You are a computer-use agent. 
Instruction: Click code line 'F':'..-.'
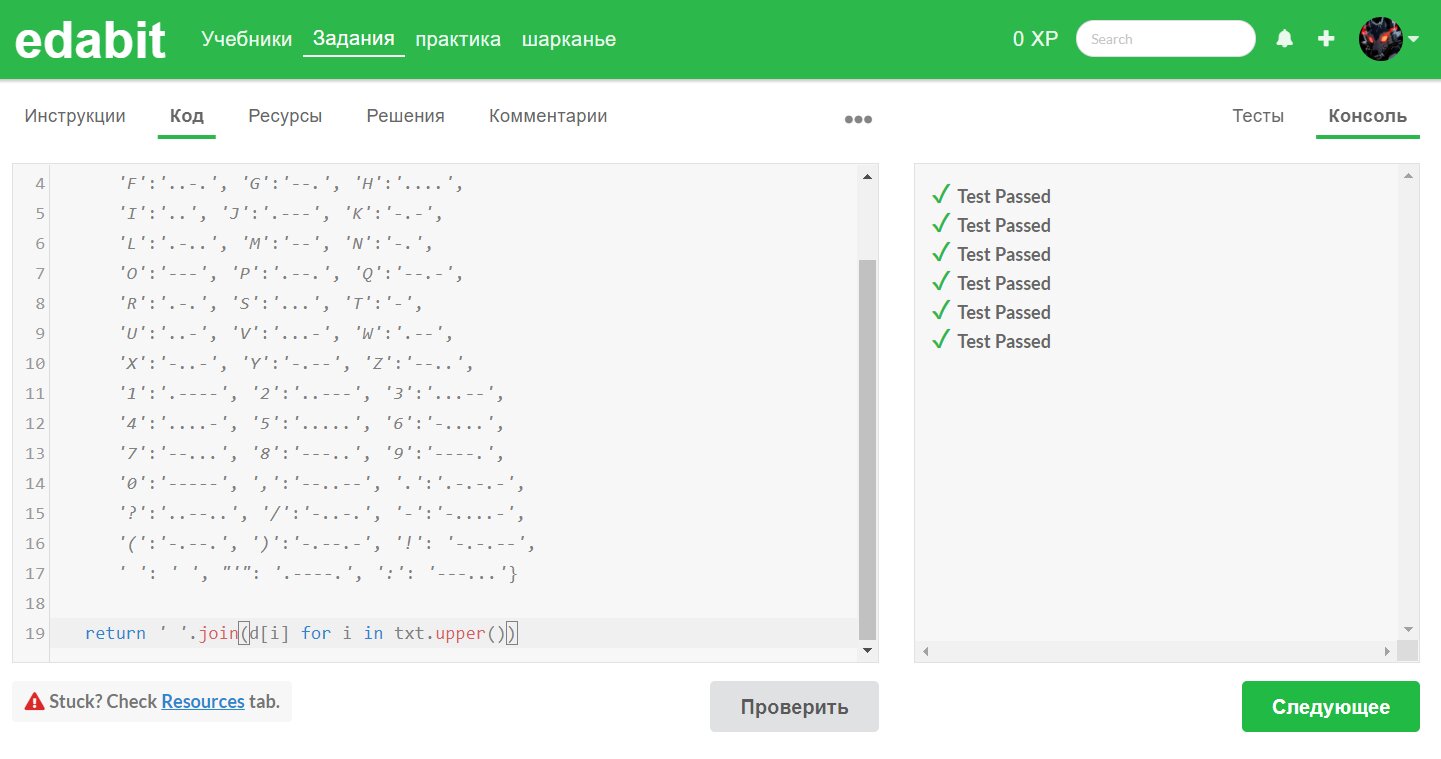[x=290, y=183]
